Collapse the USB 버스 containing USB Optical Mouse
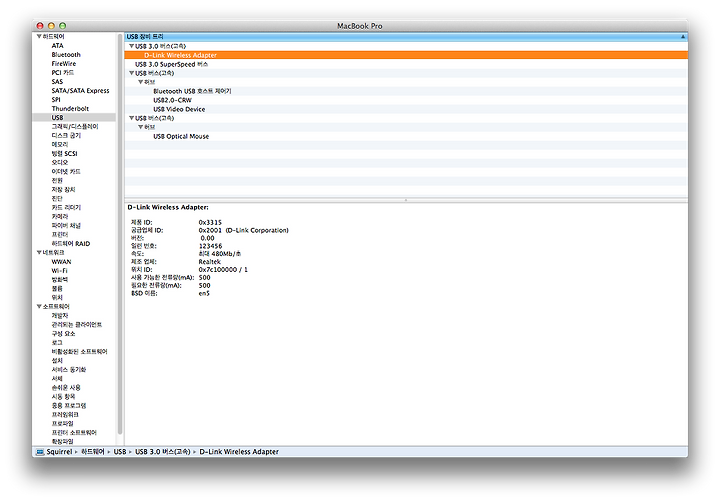The image size is (720, 502). coord(131,118)
